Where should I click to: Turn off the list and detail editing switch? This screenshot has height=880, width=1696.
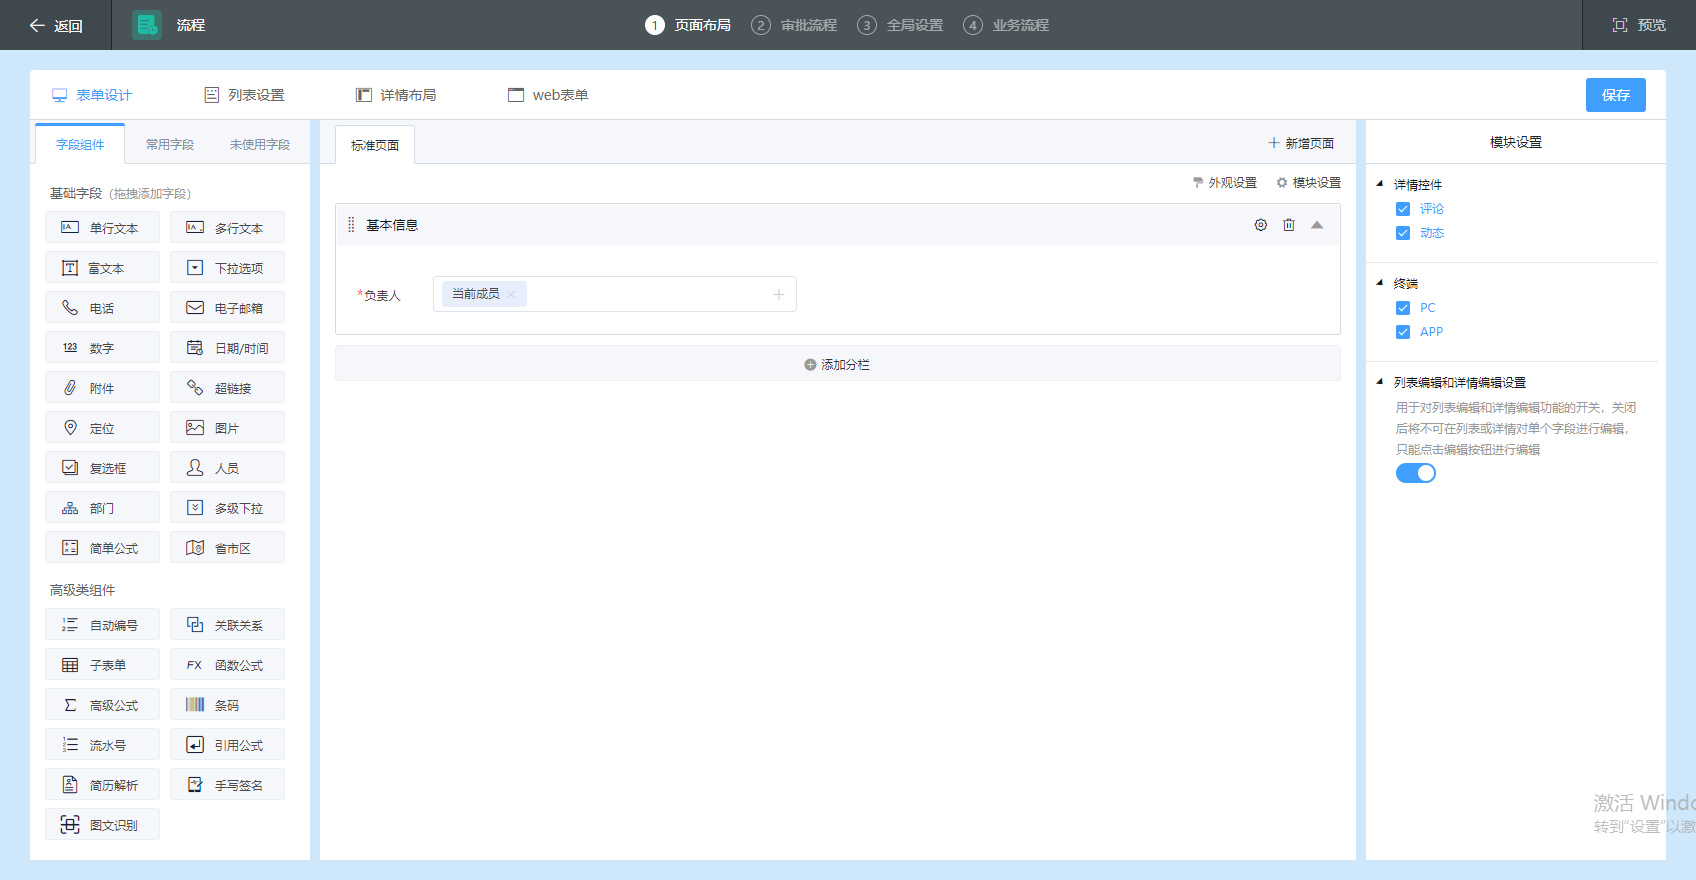(x=1415, y=473)
